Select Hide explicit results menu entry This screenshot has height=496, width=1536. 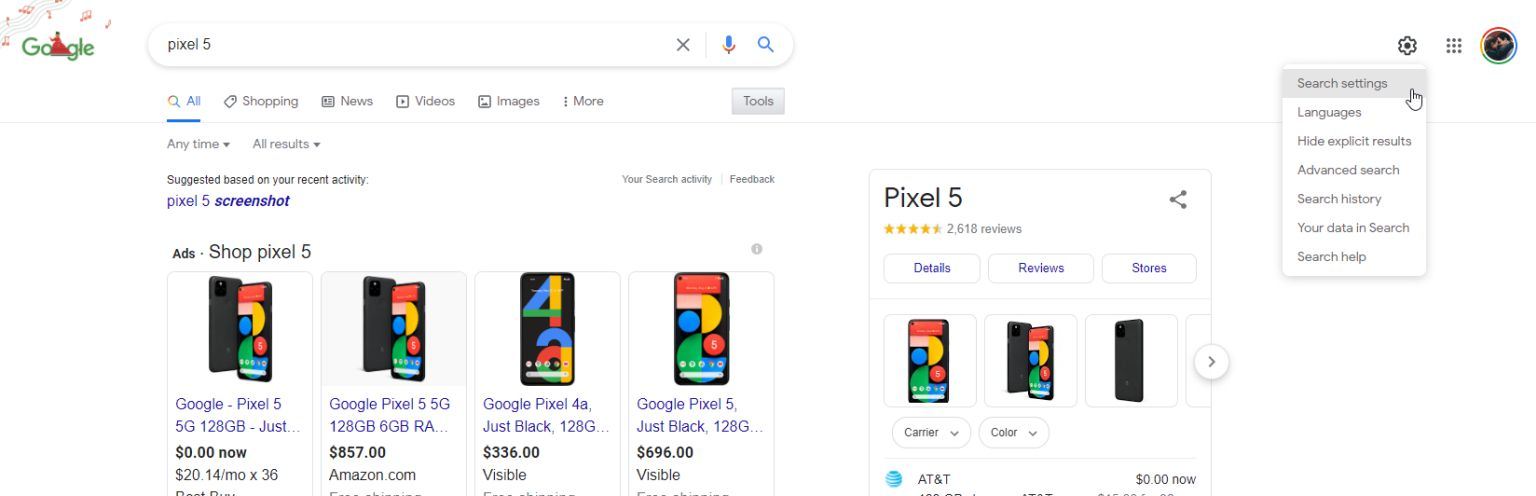[1354, 141]
